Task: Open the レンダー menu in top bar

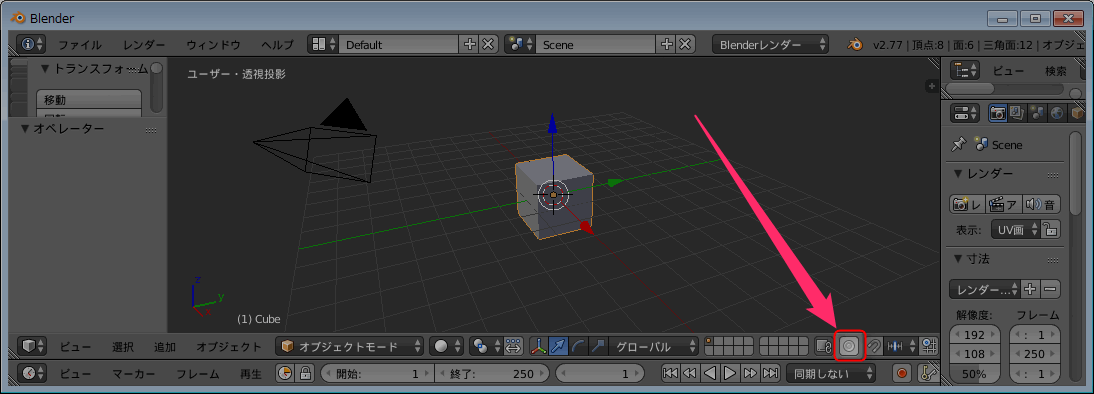Action: tap(144, 45)
